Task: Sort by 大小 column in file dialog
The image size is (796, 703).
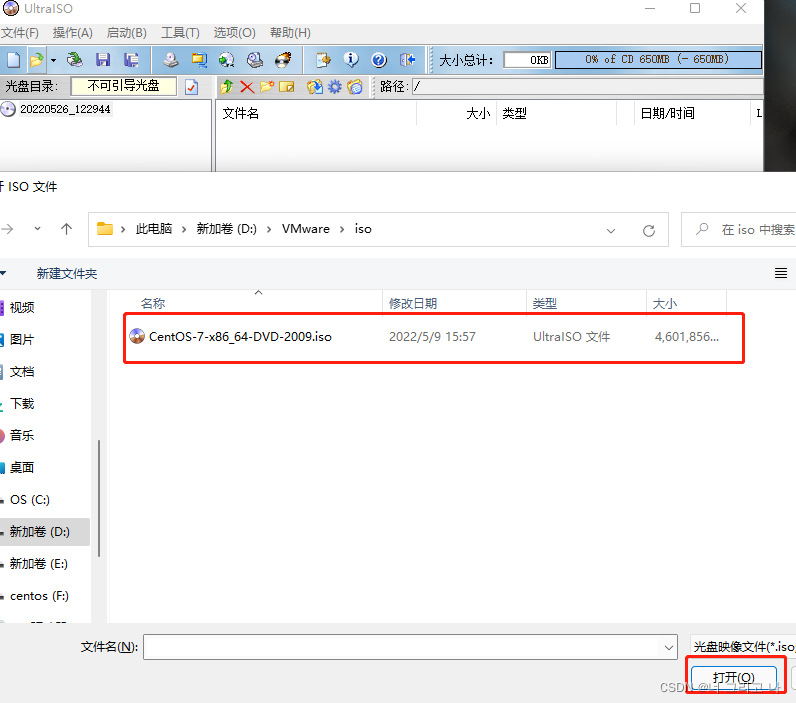Action: [665, 304]
